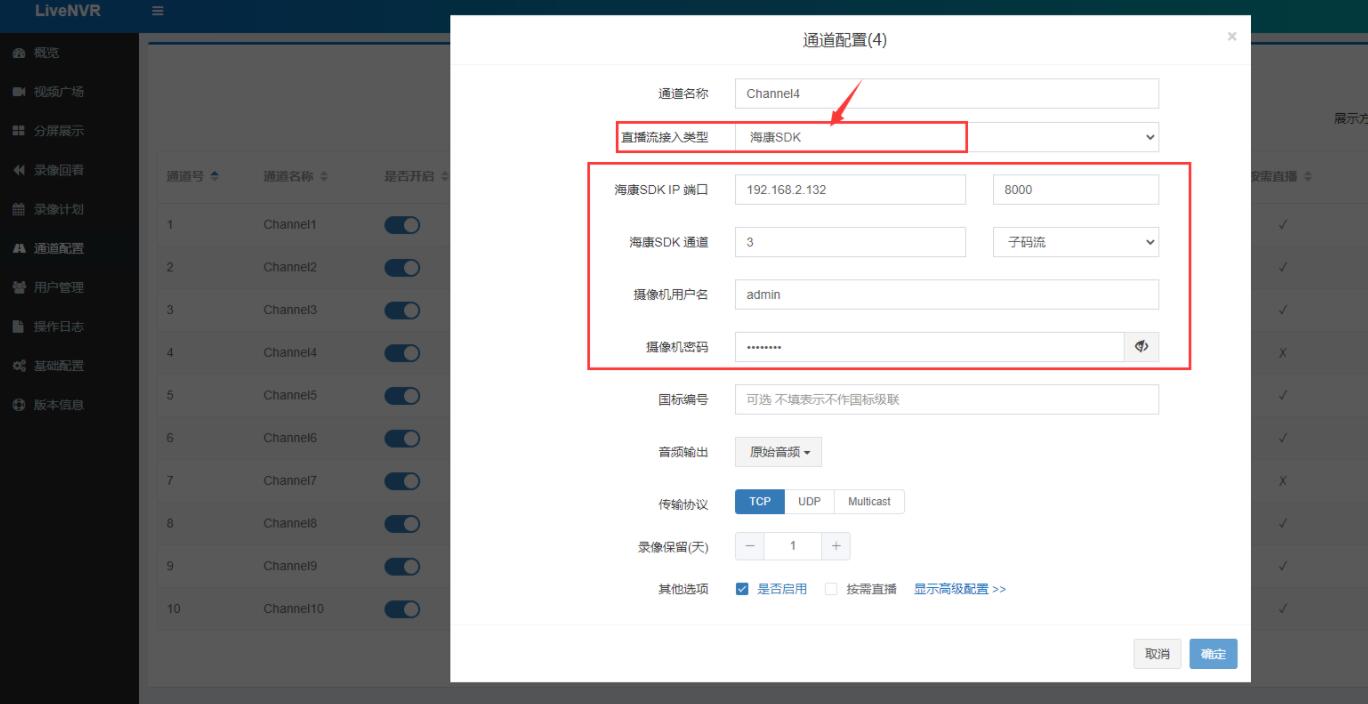Toggle the Channel9 enable switch
Viewport: 1368px width, 704px height.
[x=402, y=566]
